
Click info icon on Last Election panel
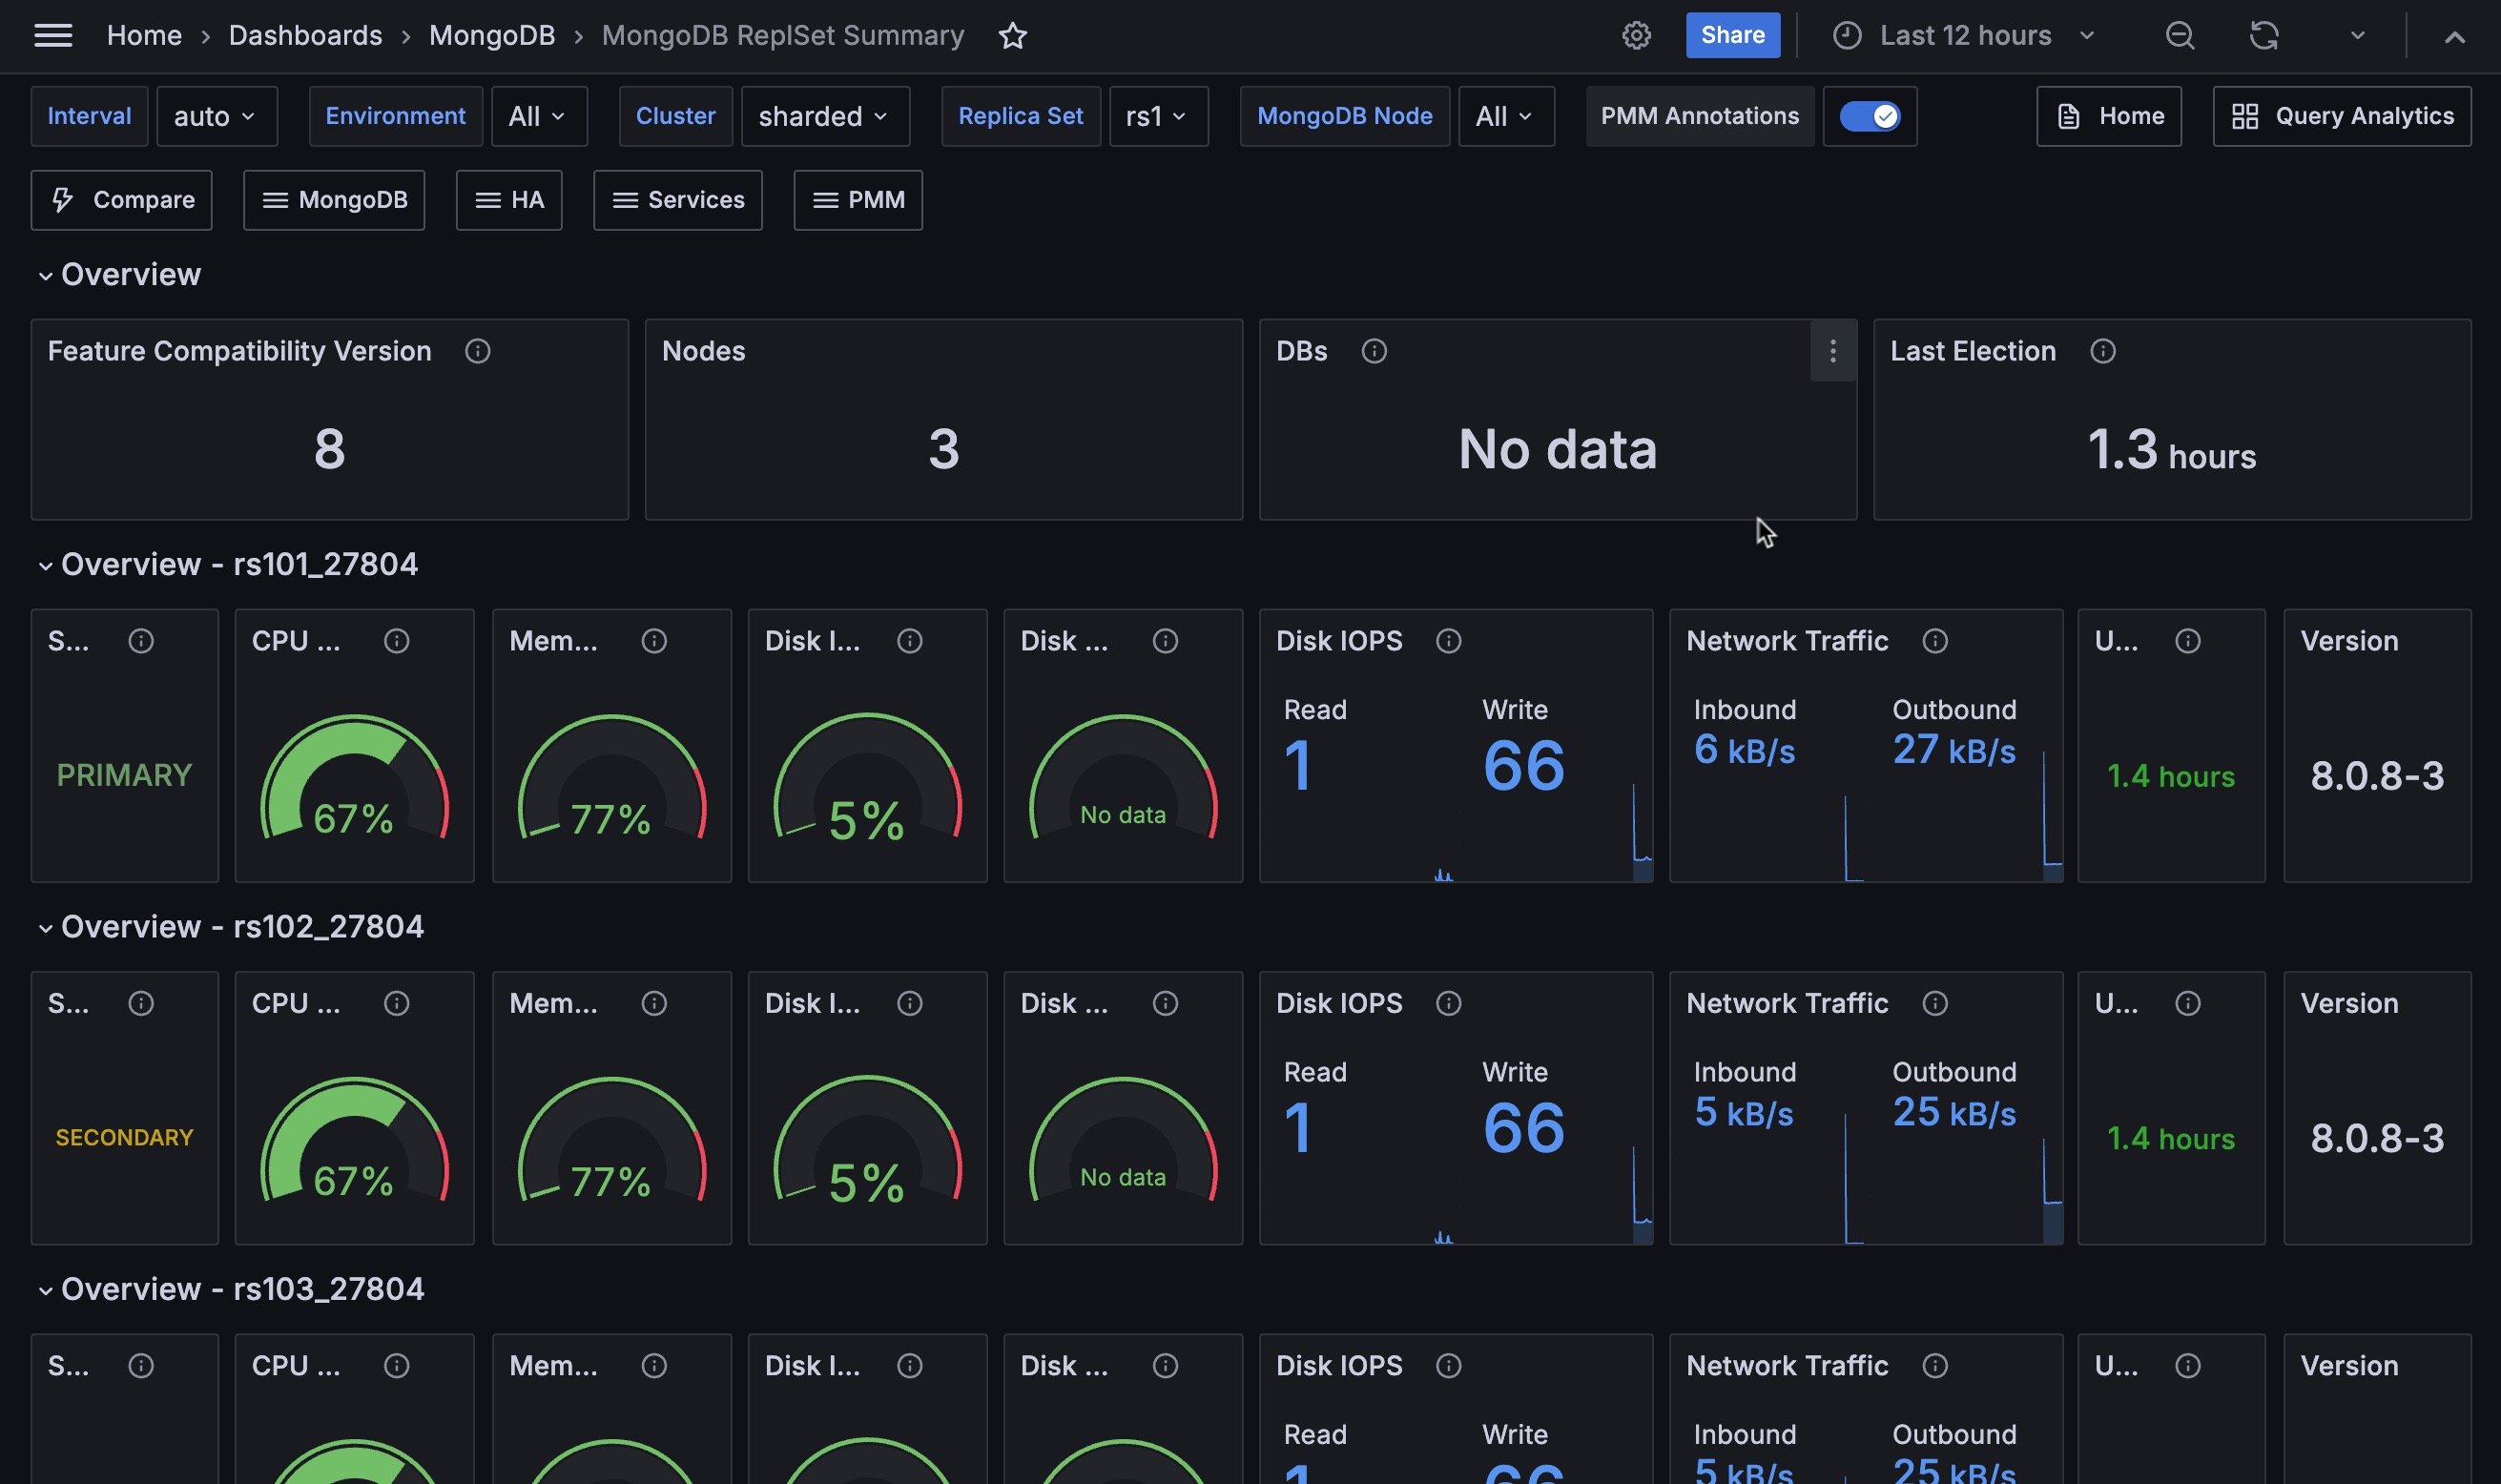coord(2102,351)
